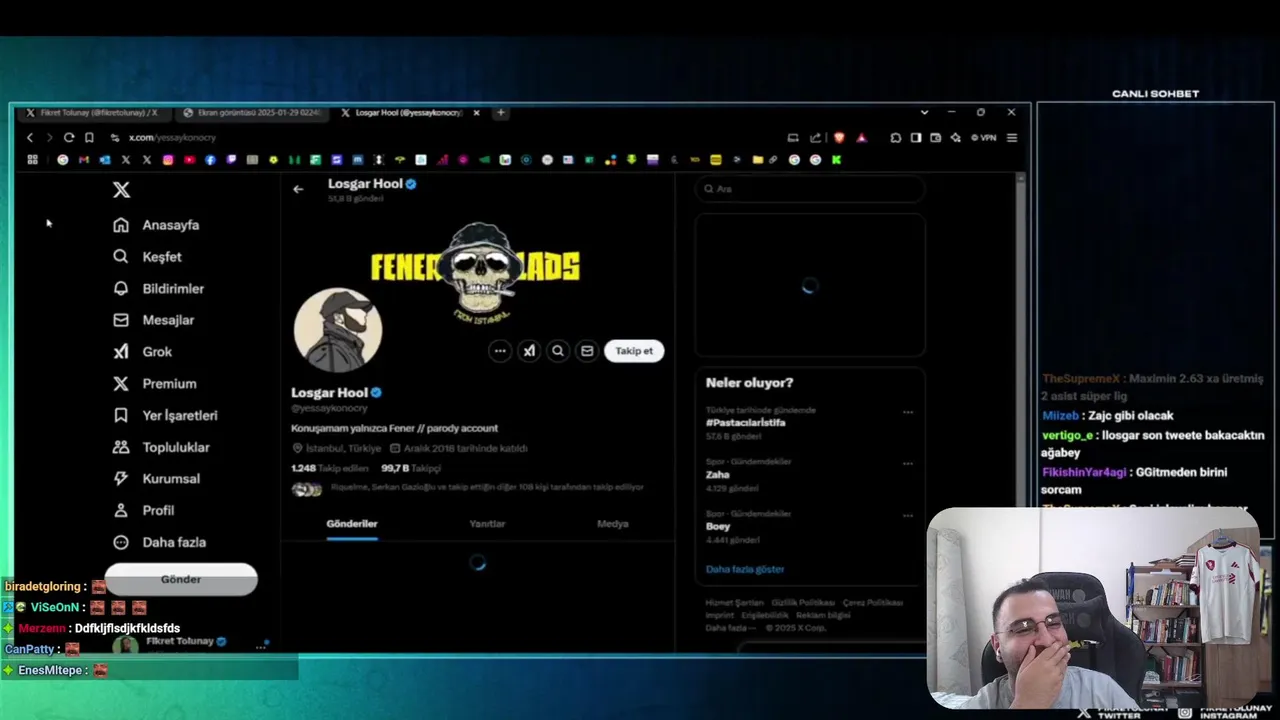Screen dimensions: 1280x720
Task: Open Kurumsal in the sidebar
Action: [156, 479]
